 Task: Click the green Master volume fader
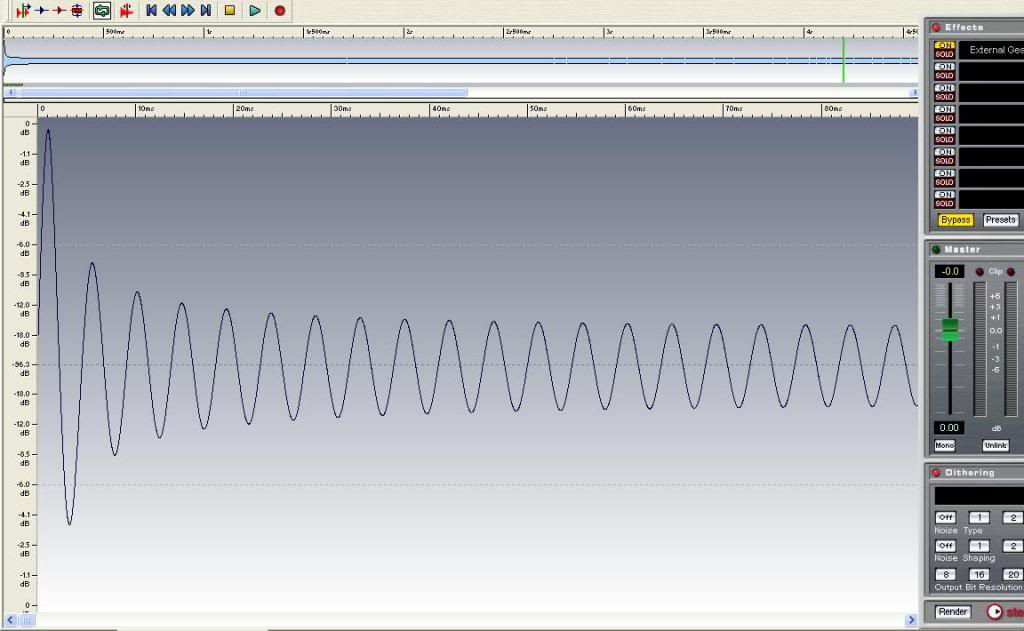point(950,329)
